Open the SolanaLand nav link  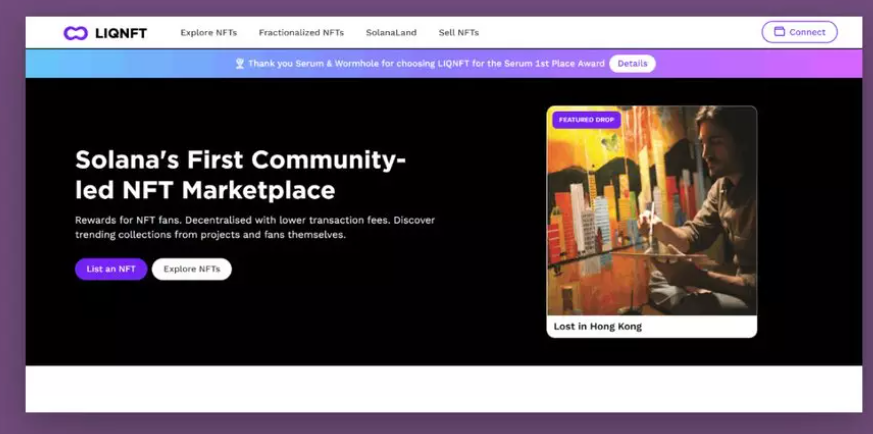[391, 33]
